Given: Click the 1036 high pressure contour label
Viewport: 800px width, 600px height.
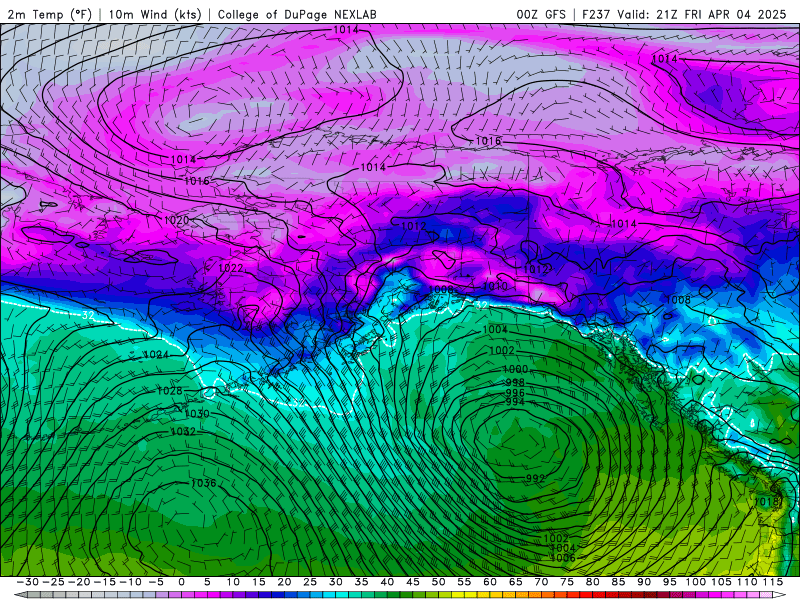Looking at the screenshot, I should click(x=203, y=483).
